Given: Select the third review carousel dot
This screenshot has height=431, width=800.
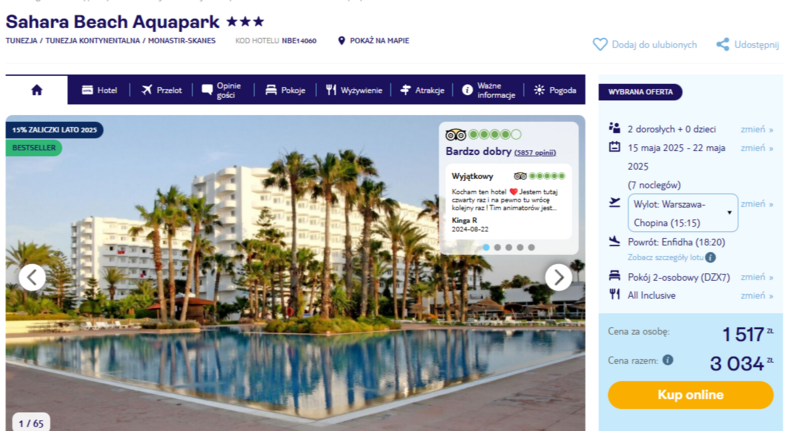Looking at the screenshot, I should [509, 247].
